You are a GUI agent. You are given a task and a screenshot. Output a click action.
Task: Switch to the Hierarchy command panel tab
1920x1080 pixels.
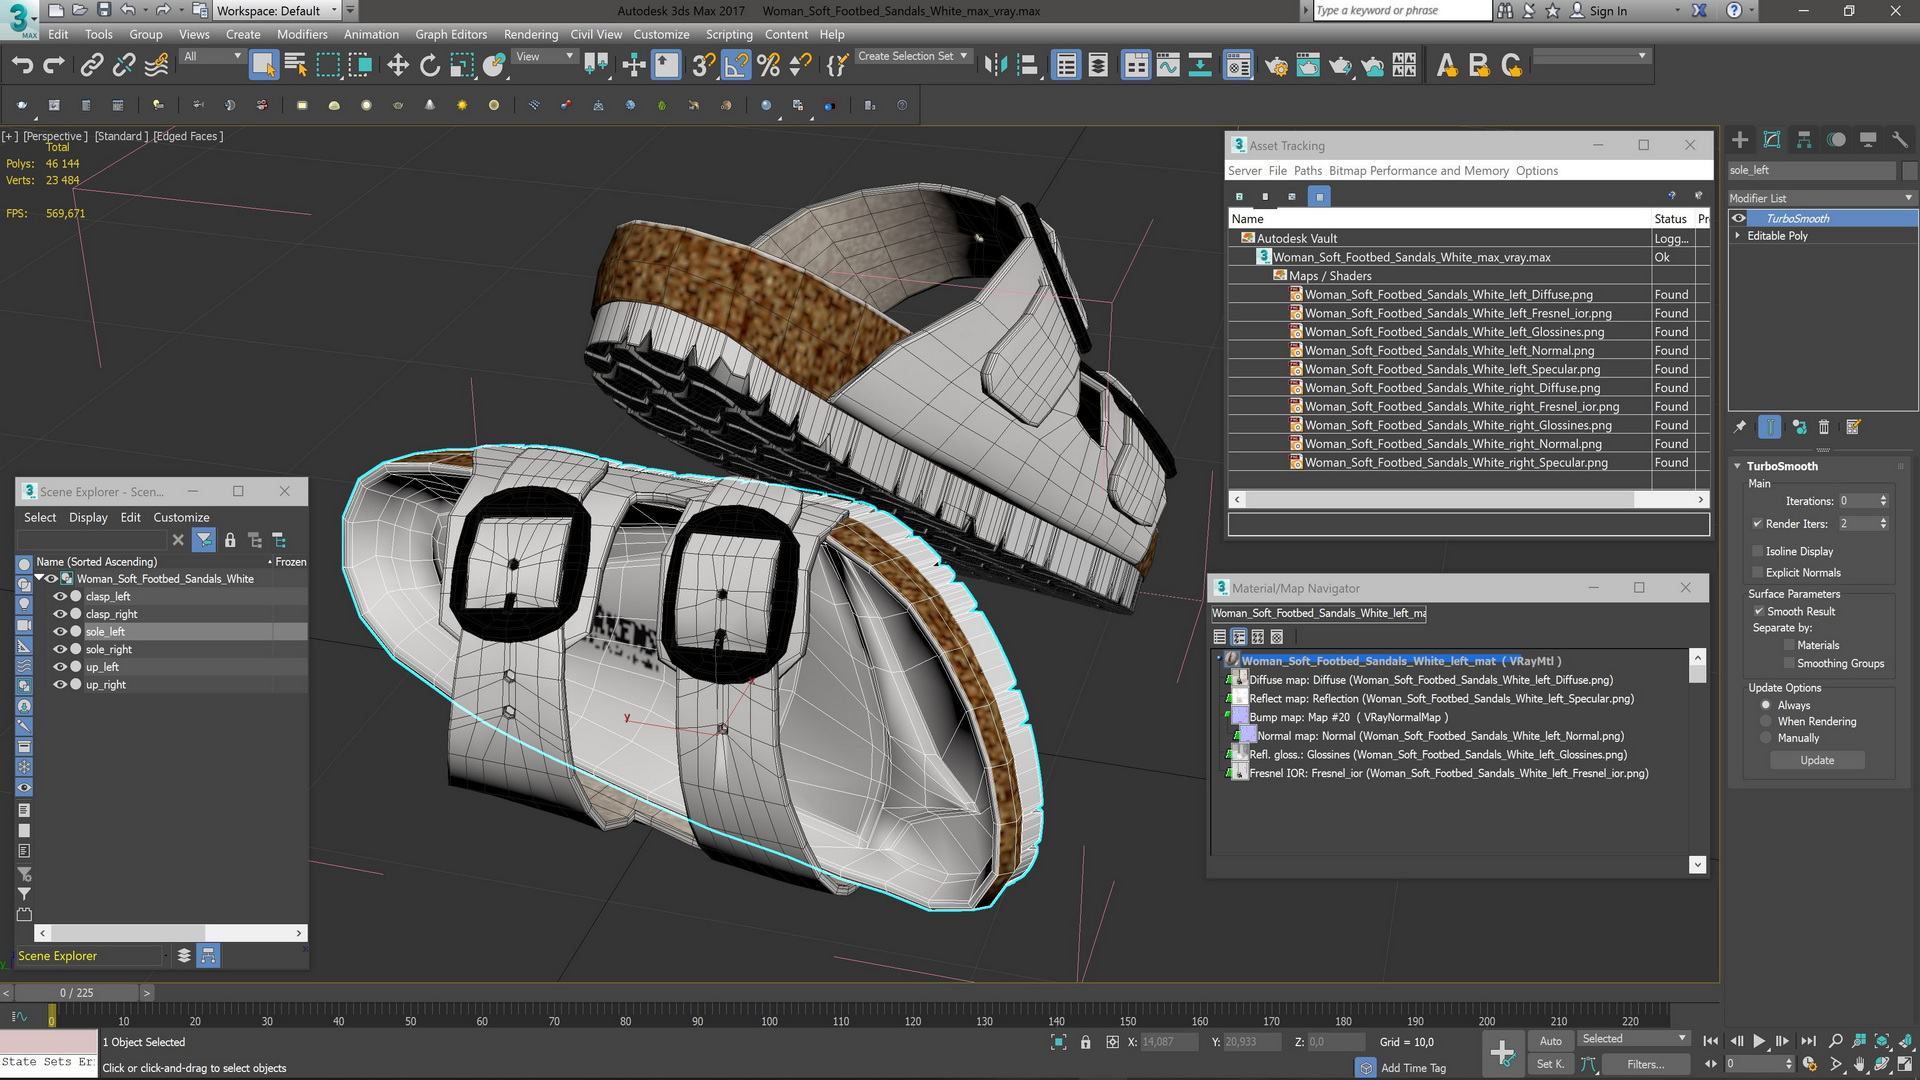click(1804, 140)
